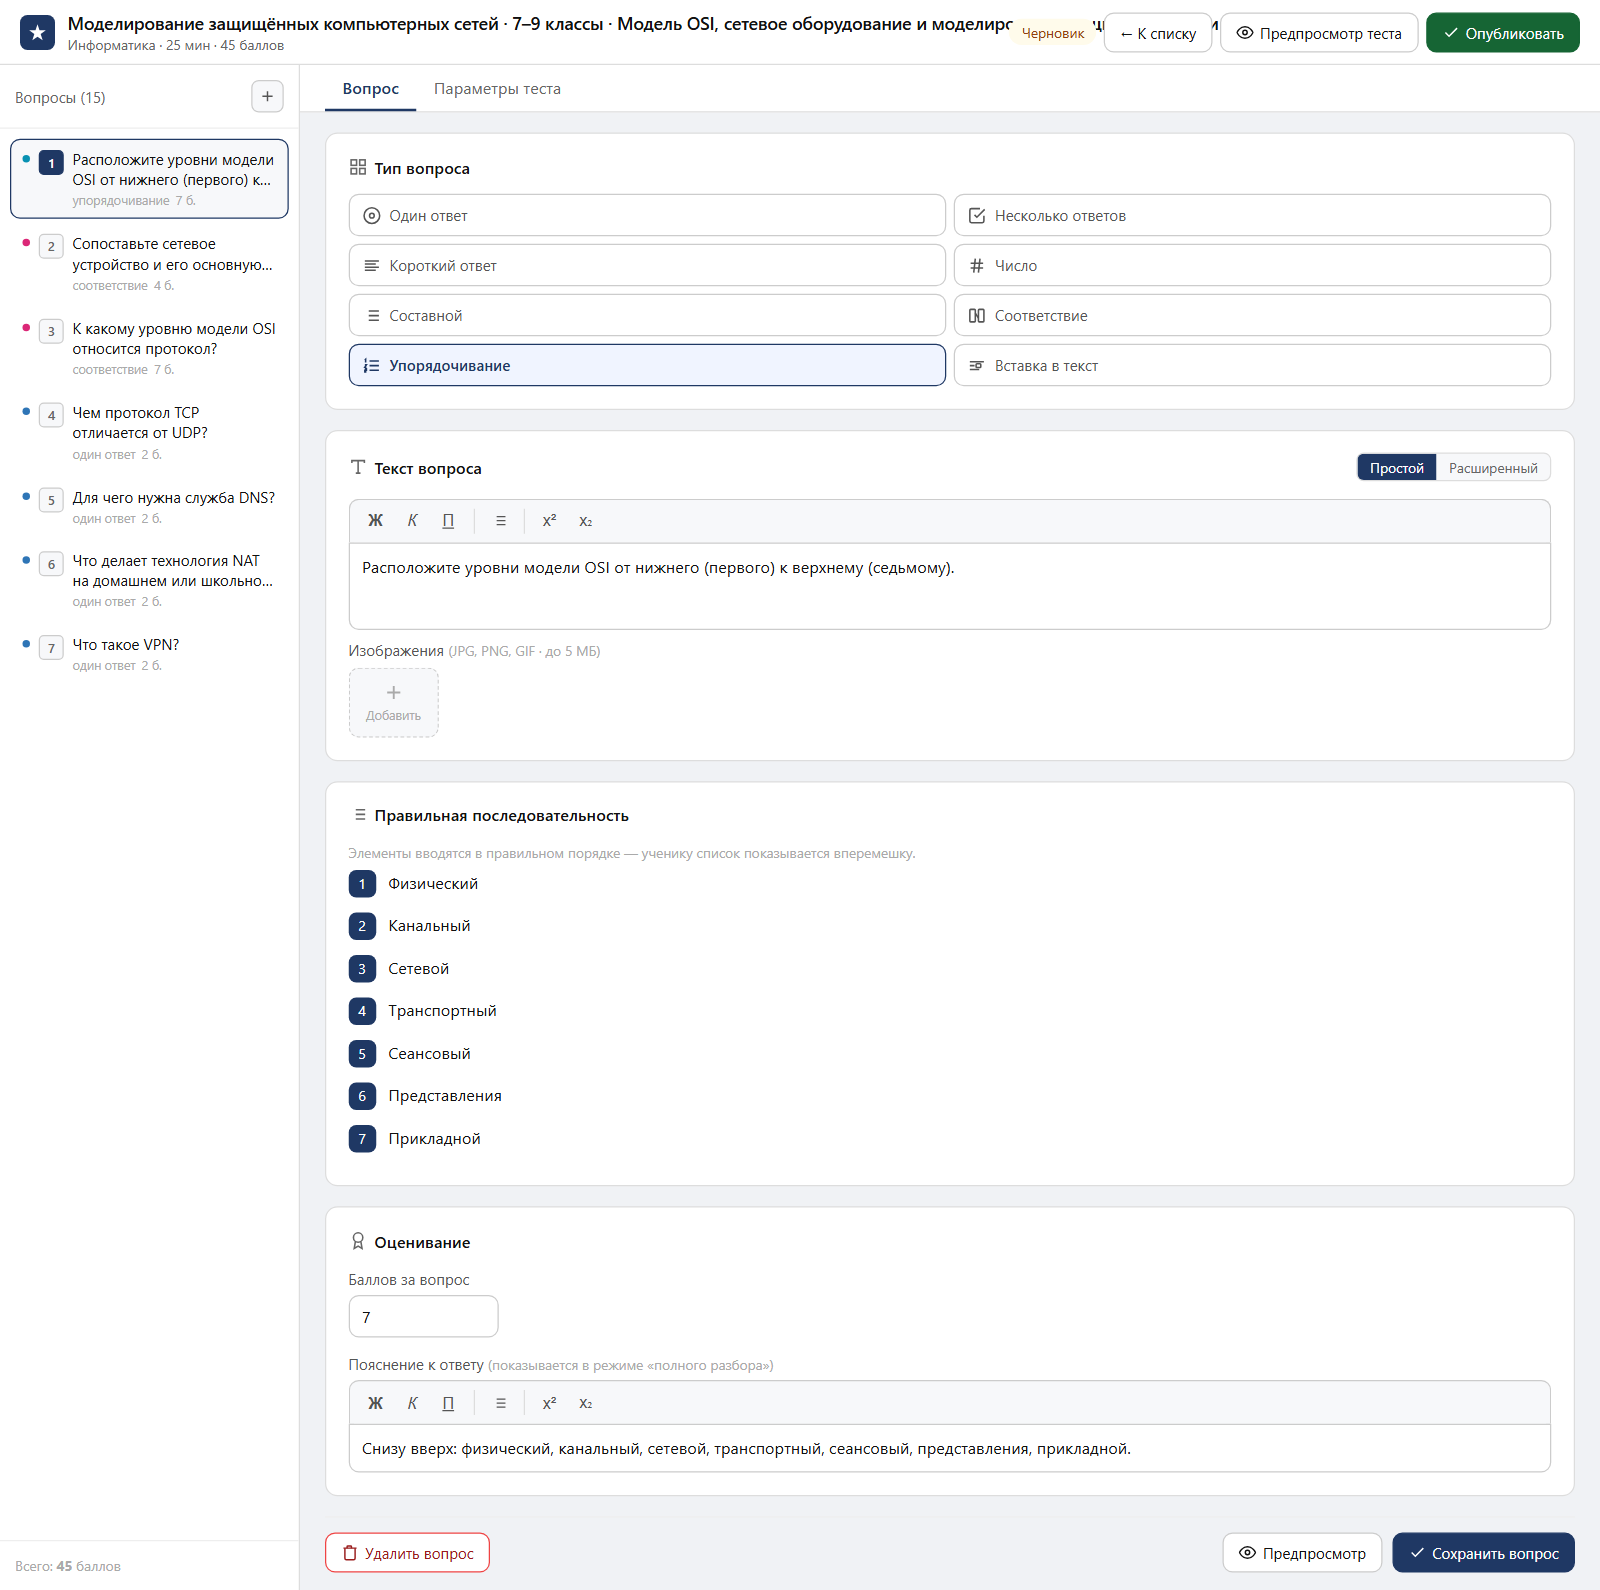1600x1590 pixels.
Task: Open question 'Предпросмотр' at bottom
Action: pos(1302,1553)
